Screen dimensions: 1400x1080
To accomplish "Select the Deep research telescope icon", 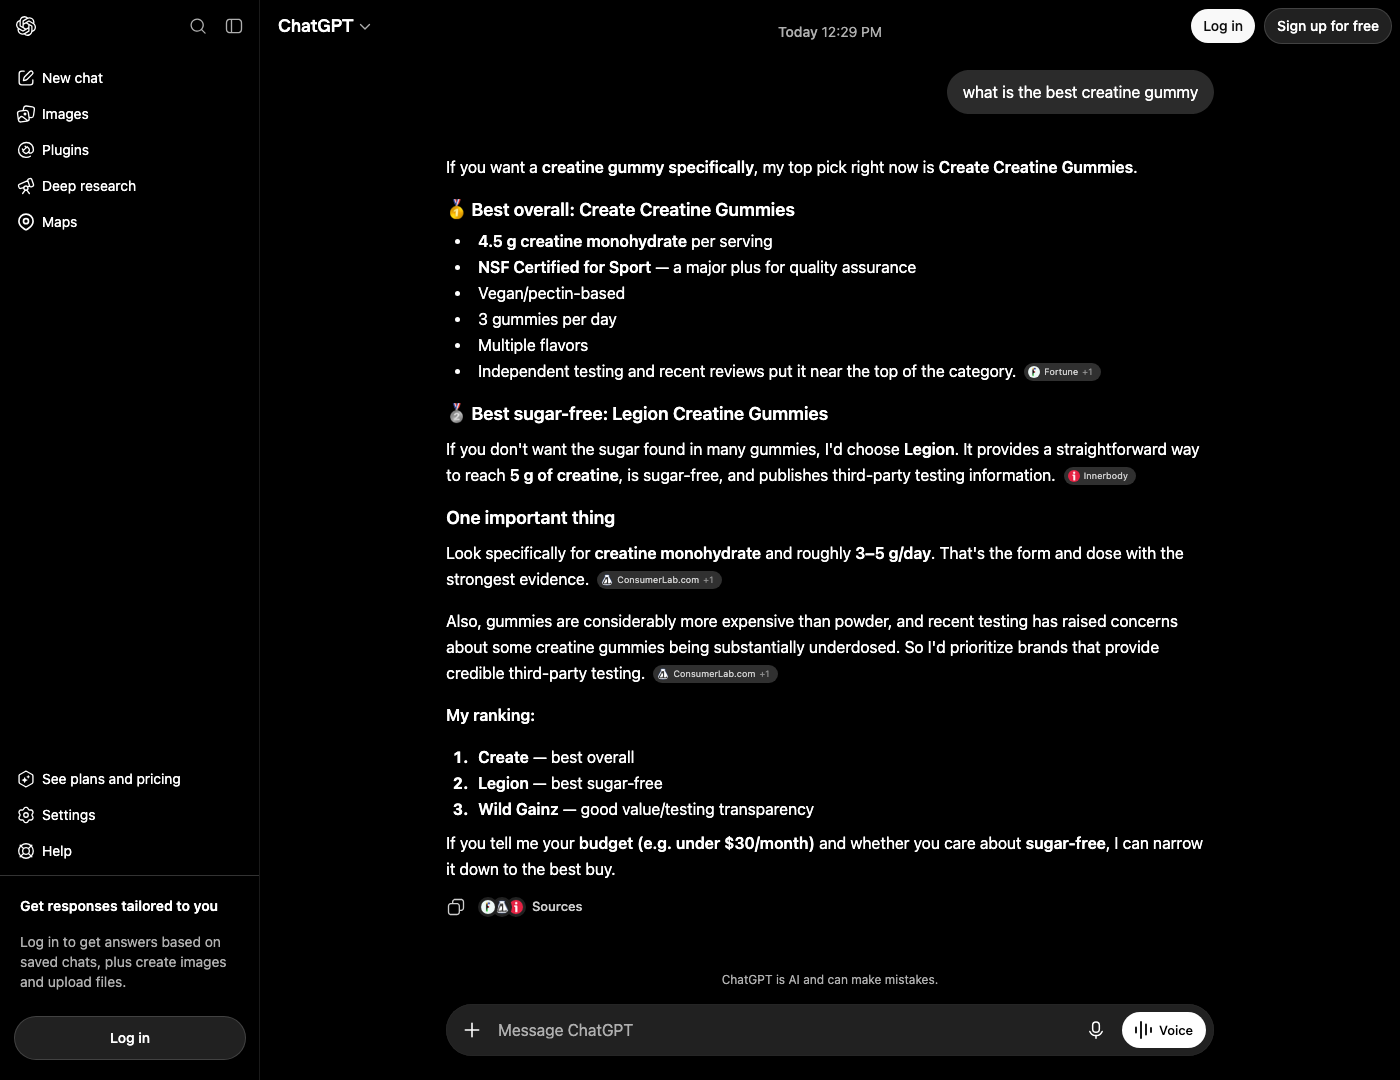I will [26, 186].
